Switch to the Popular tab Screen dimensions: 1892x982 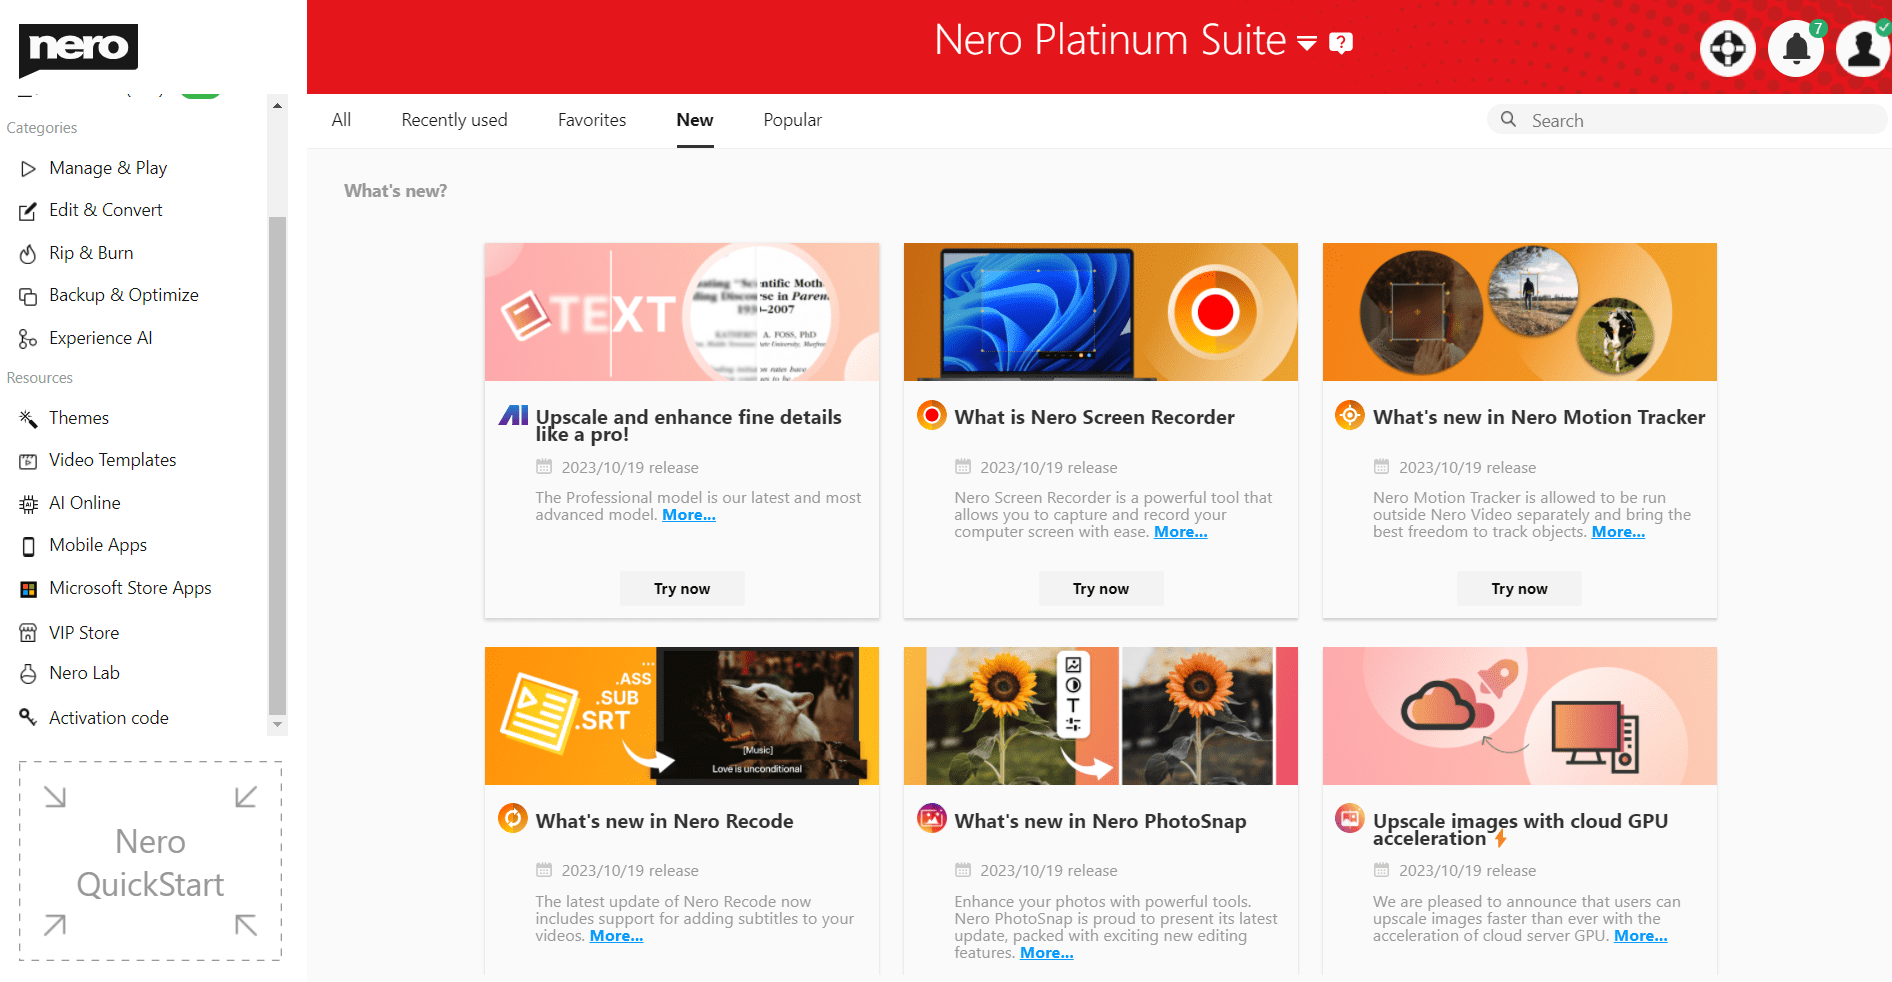pos(792,120)
